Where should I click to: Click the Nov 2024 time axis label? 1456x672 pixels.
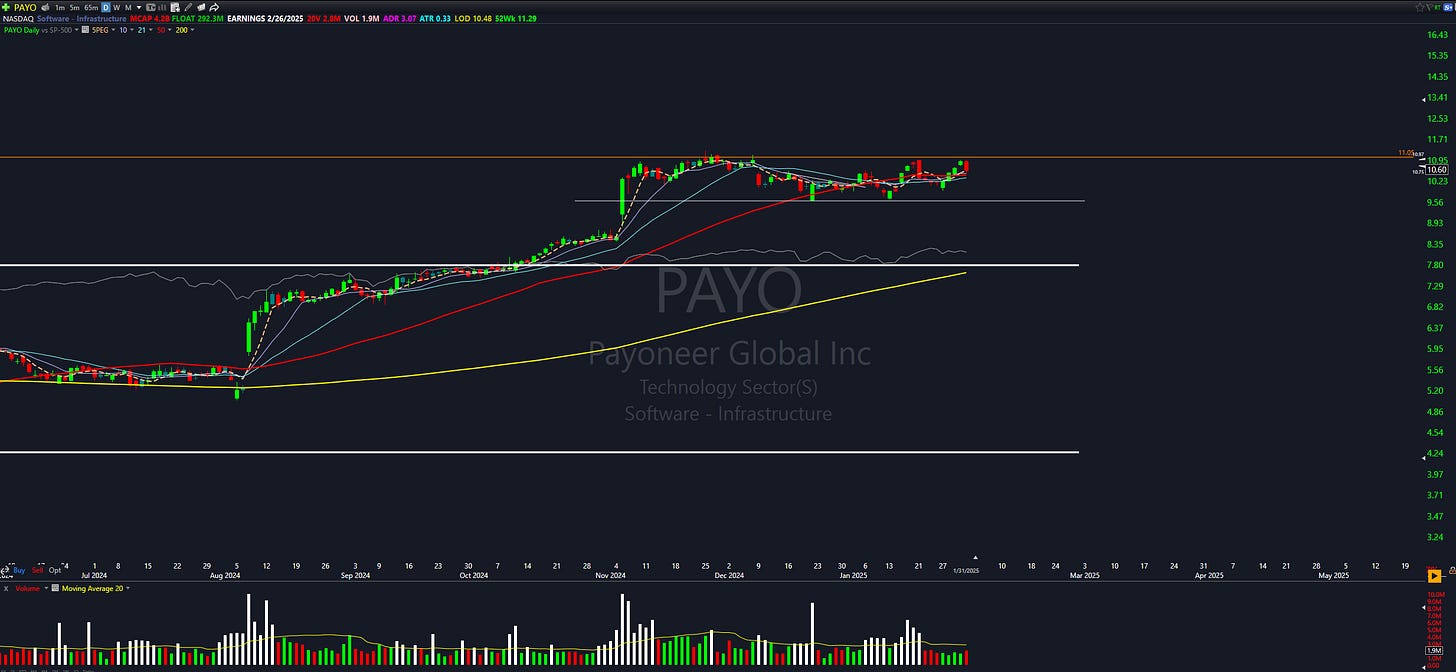click(610, 575)
